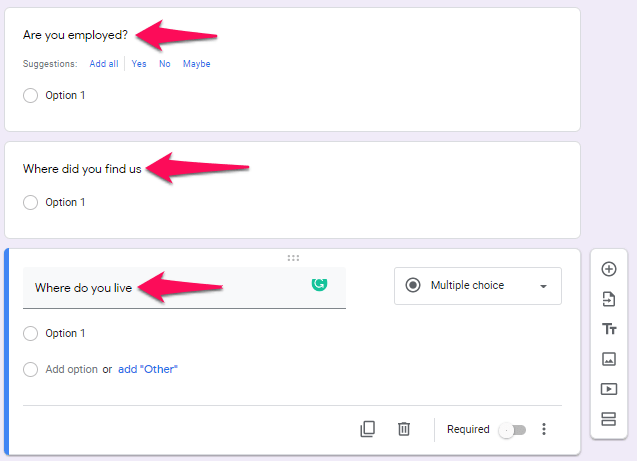Open the Multiple choice question type dropdown

[477, 286]
